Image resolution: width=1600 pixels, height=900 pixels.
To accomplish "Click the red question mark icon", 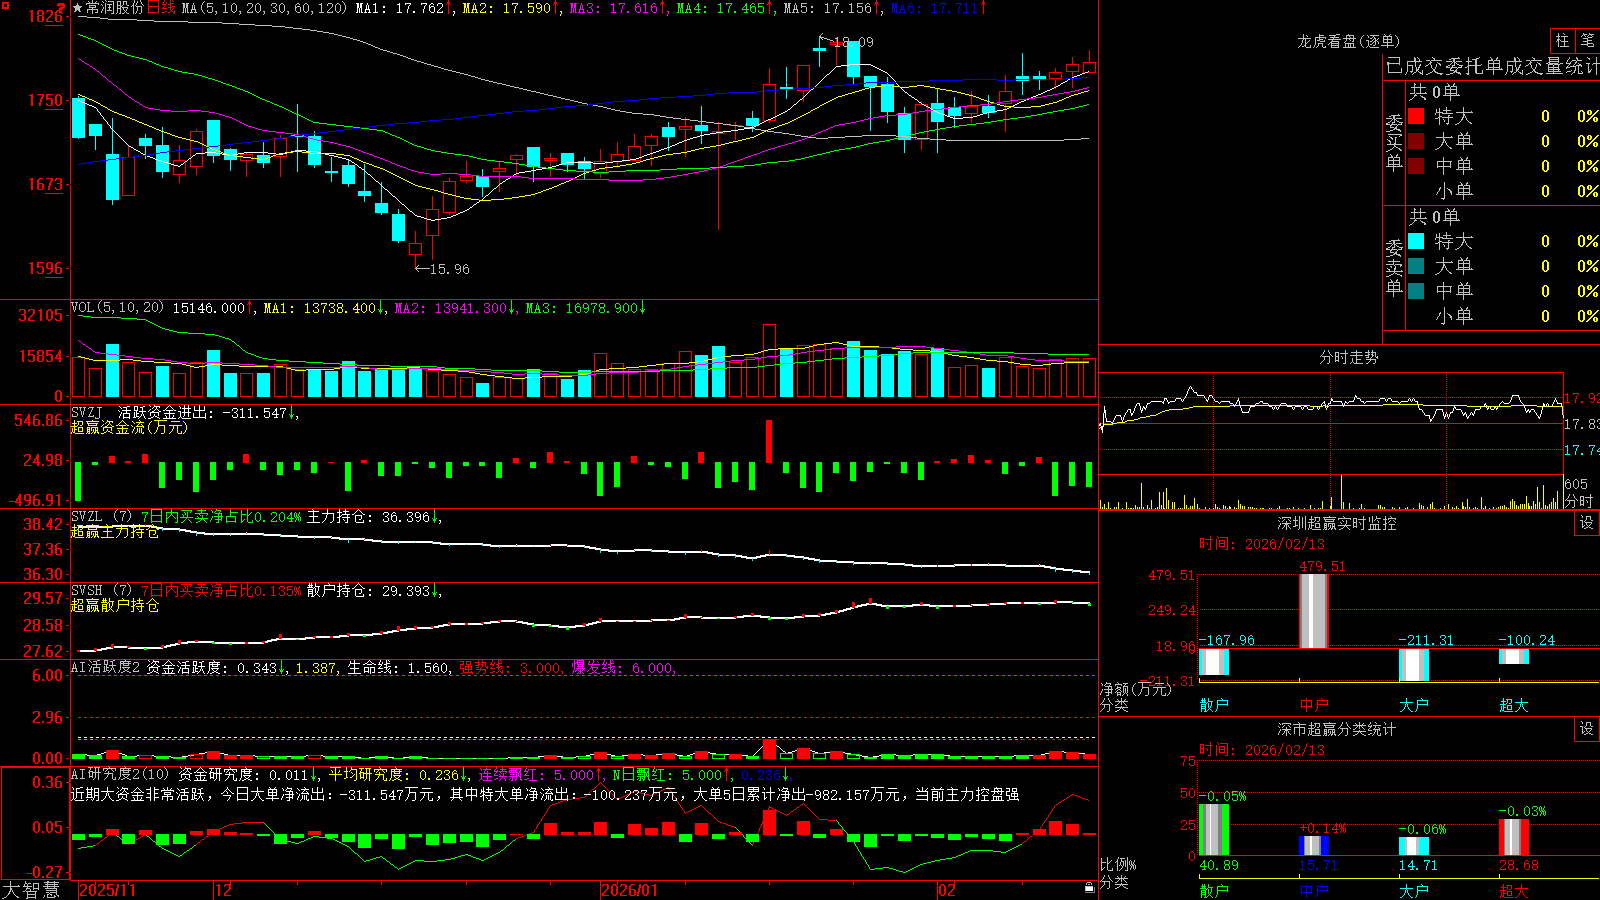I will (x=61, y=8).
